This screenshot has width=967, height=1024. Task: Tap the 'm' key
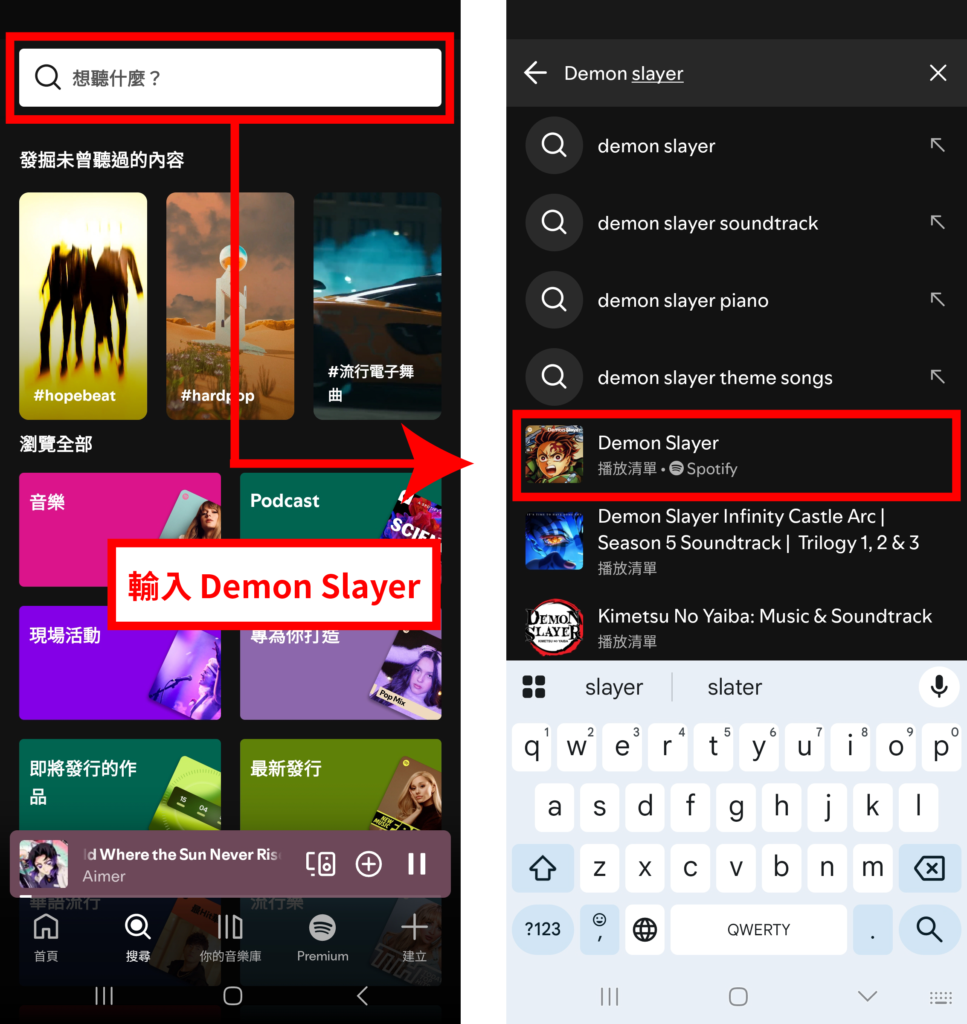[x=872, y=868]
